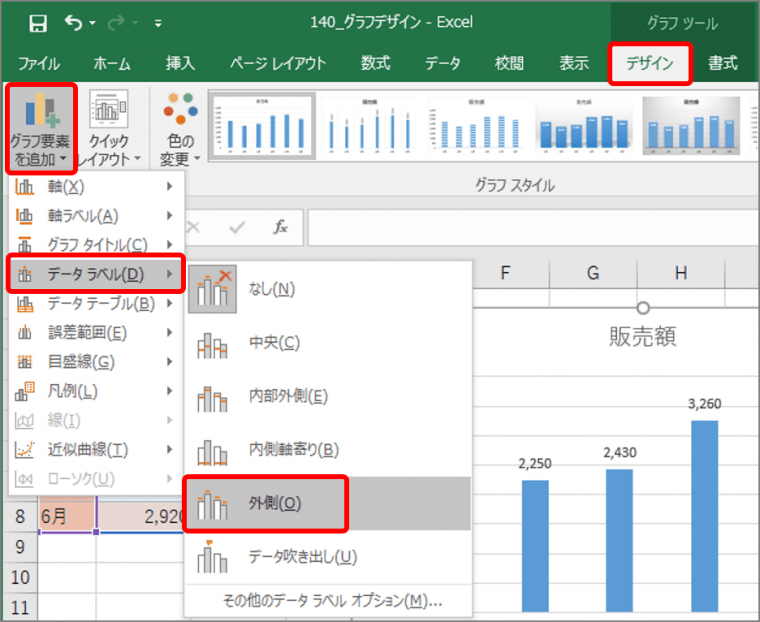Choose 中央(C) data label position
This screenshot has width=760, height=622.
click(x=329, y=343)
